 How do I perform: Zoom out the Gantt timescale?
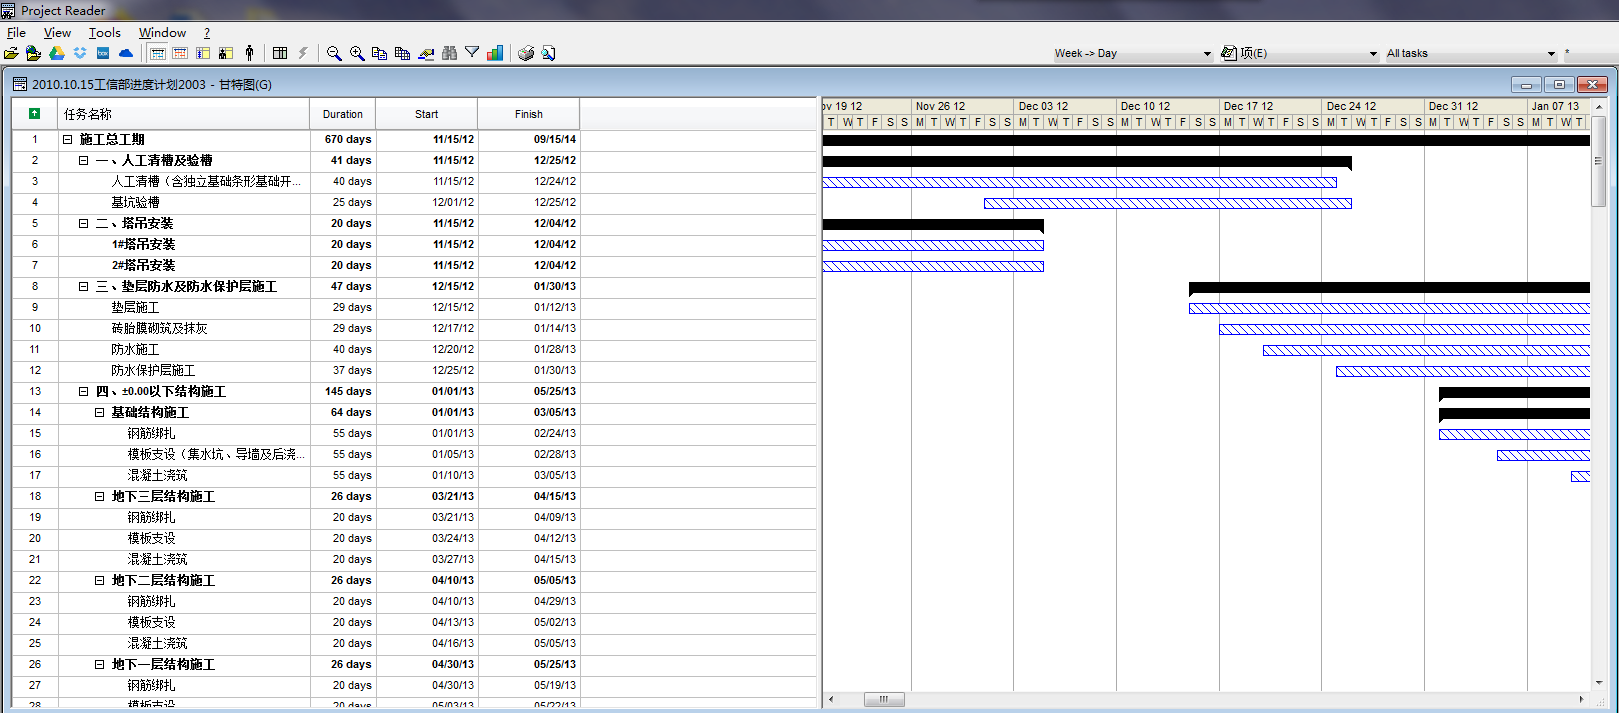pos(334,53)
